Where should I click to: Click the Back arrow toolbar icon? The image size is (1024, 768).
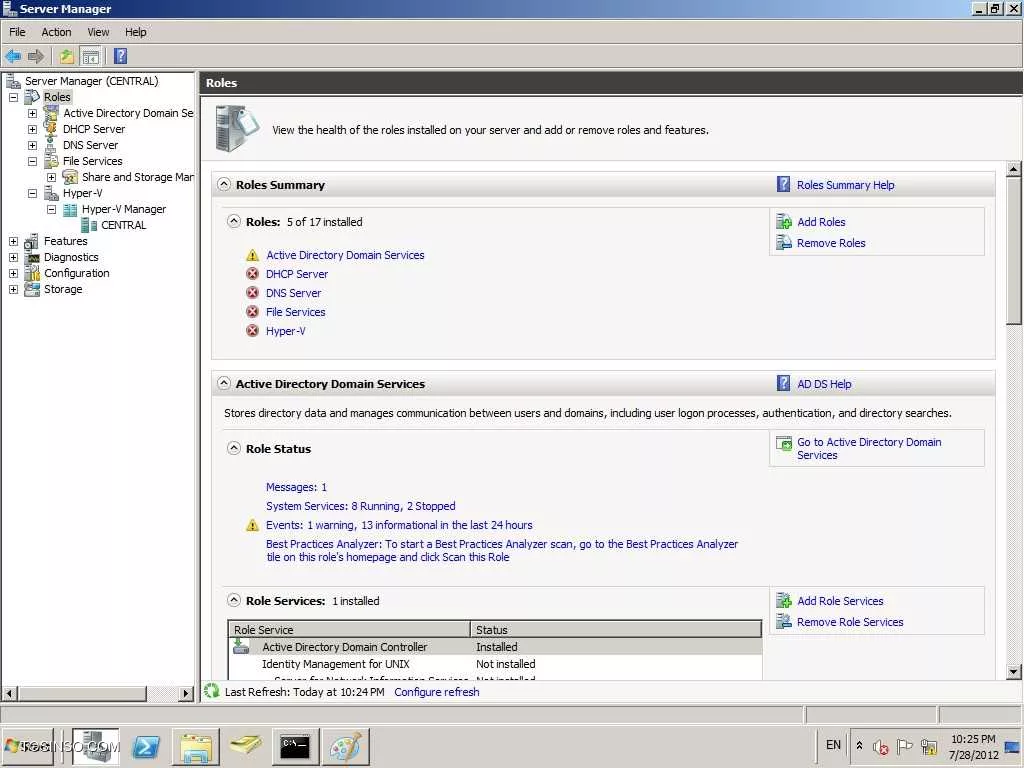pos(13,56)
